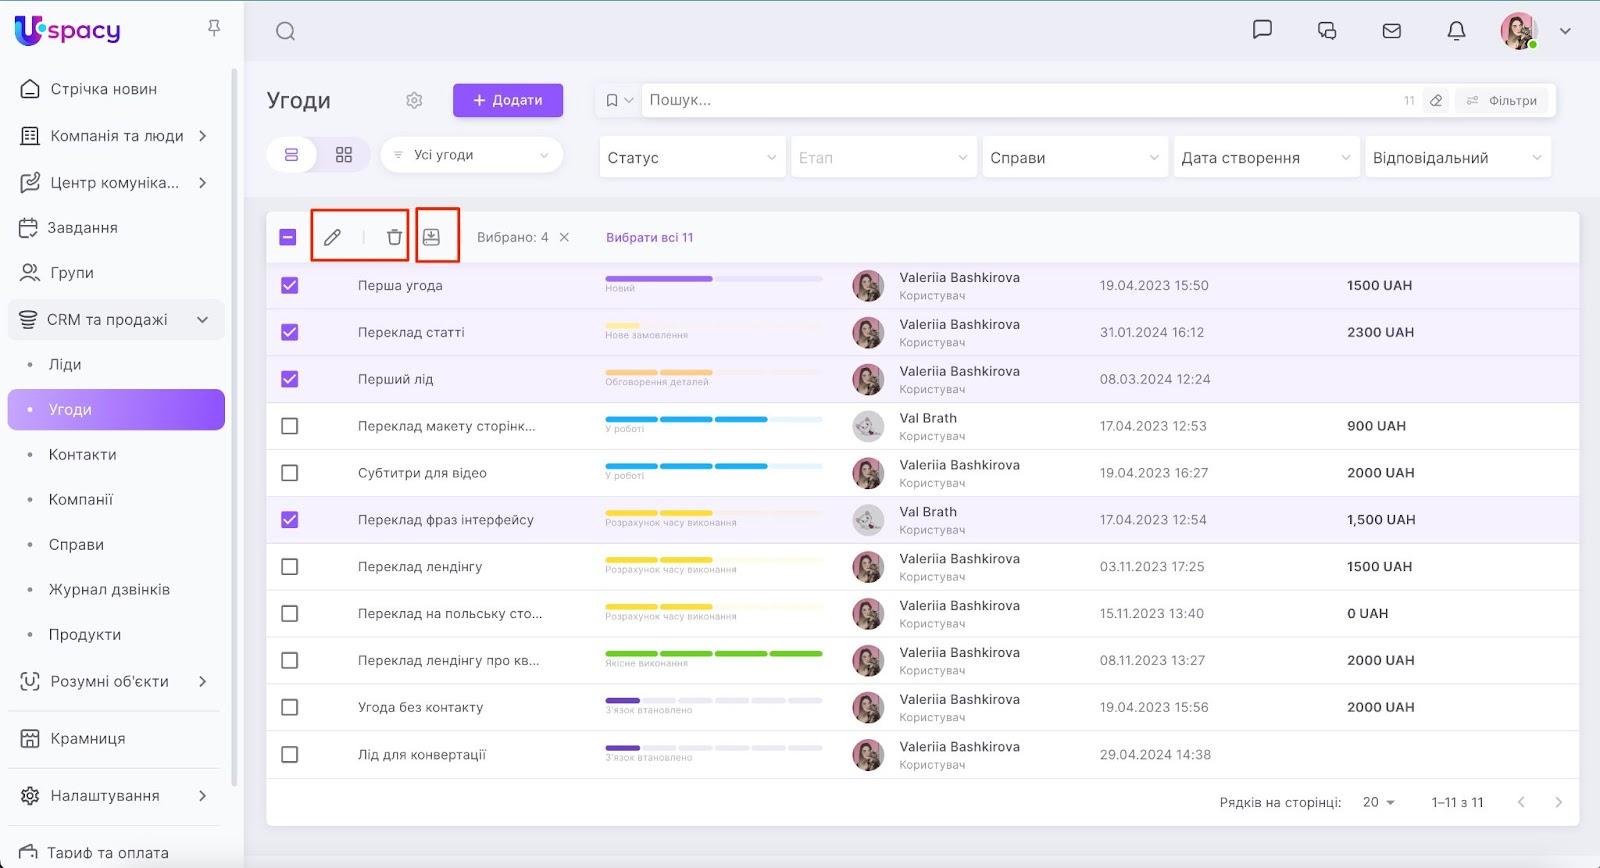
Task: Open the notifications bell icon
Action: (x=1456, y=31)
